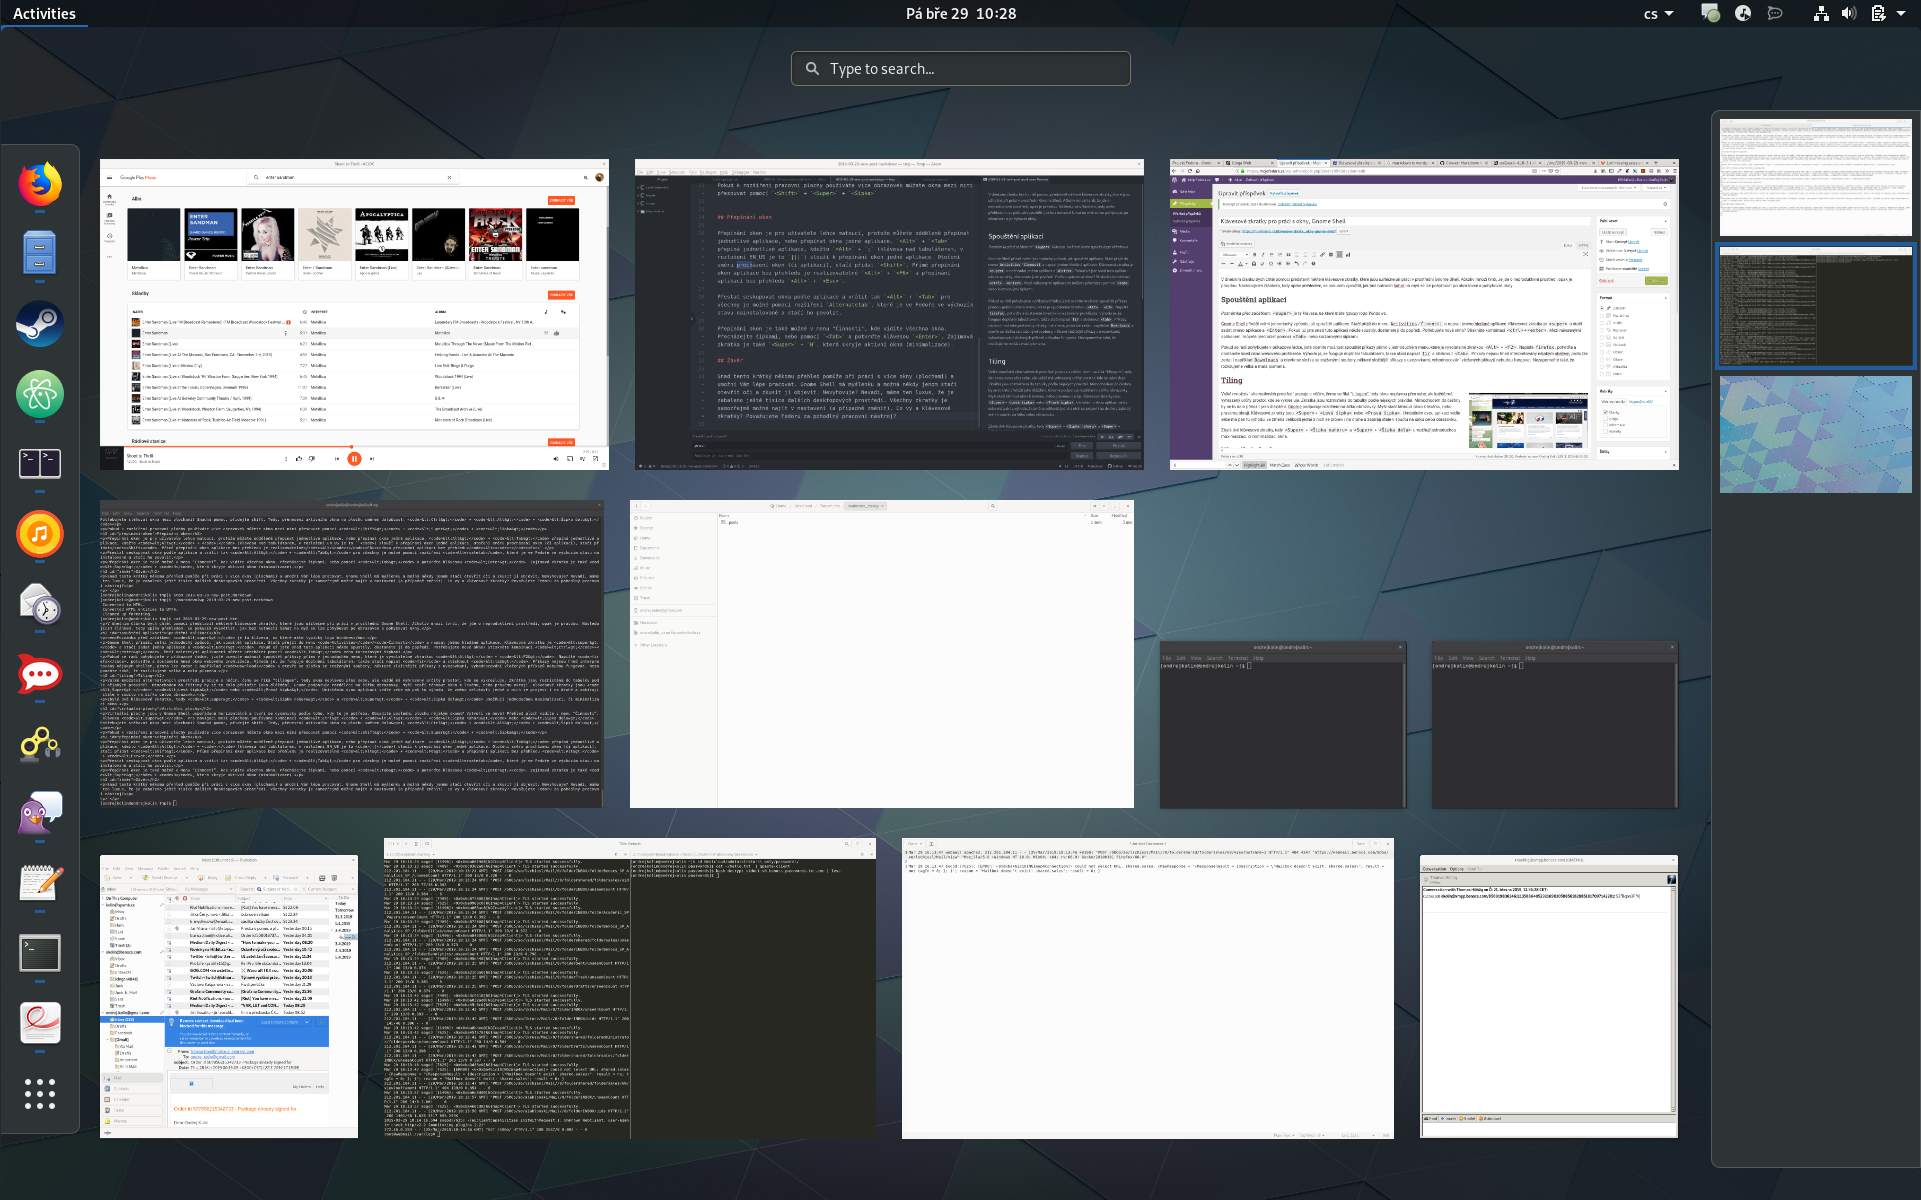Click the volume speaker tray icon
The width and height of the screenshot is (1921, 1200).
pos(1849,13)
